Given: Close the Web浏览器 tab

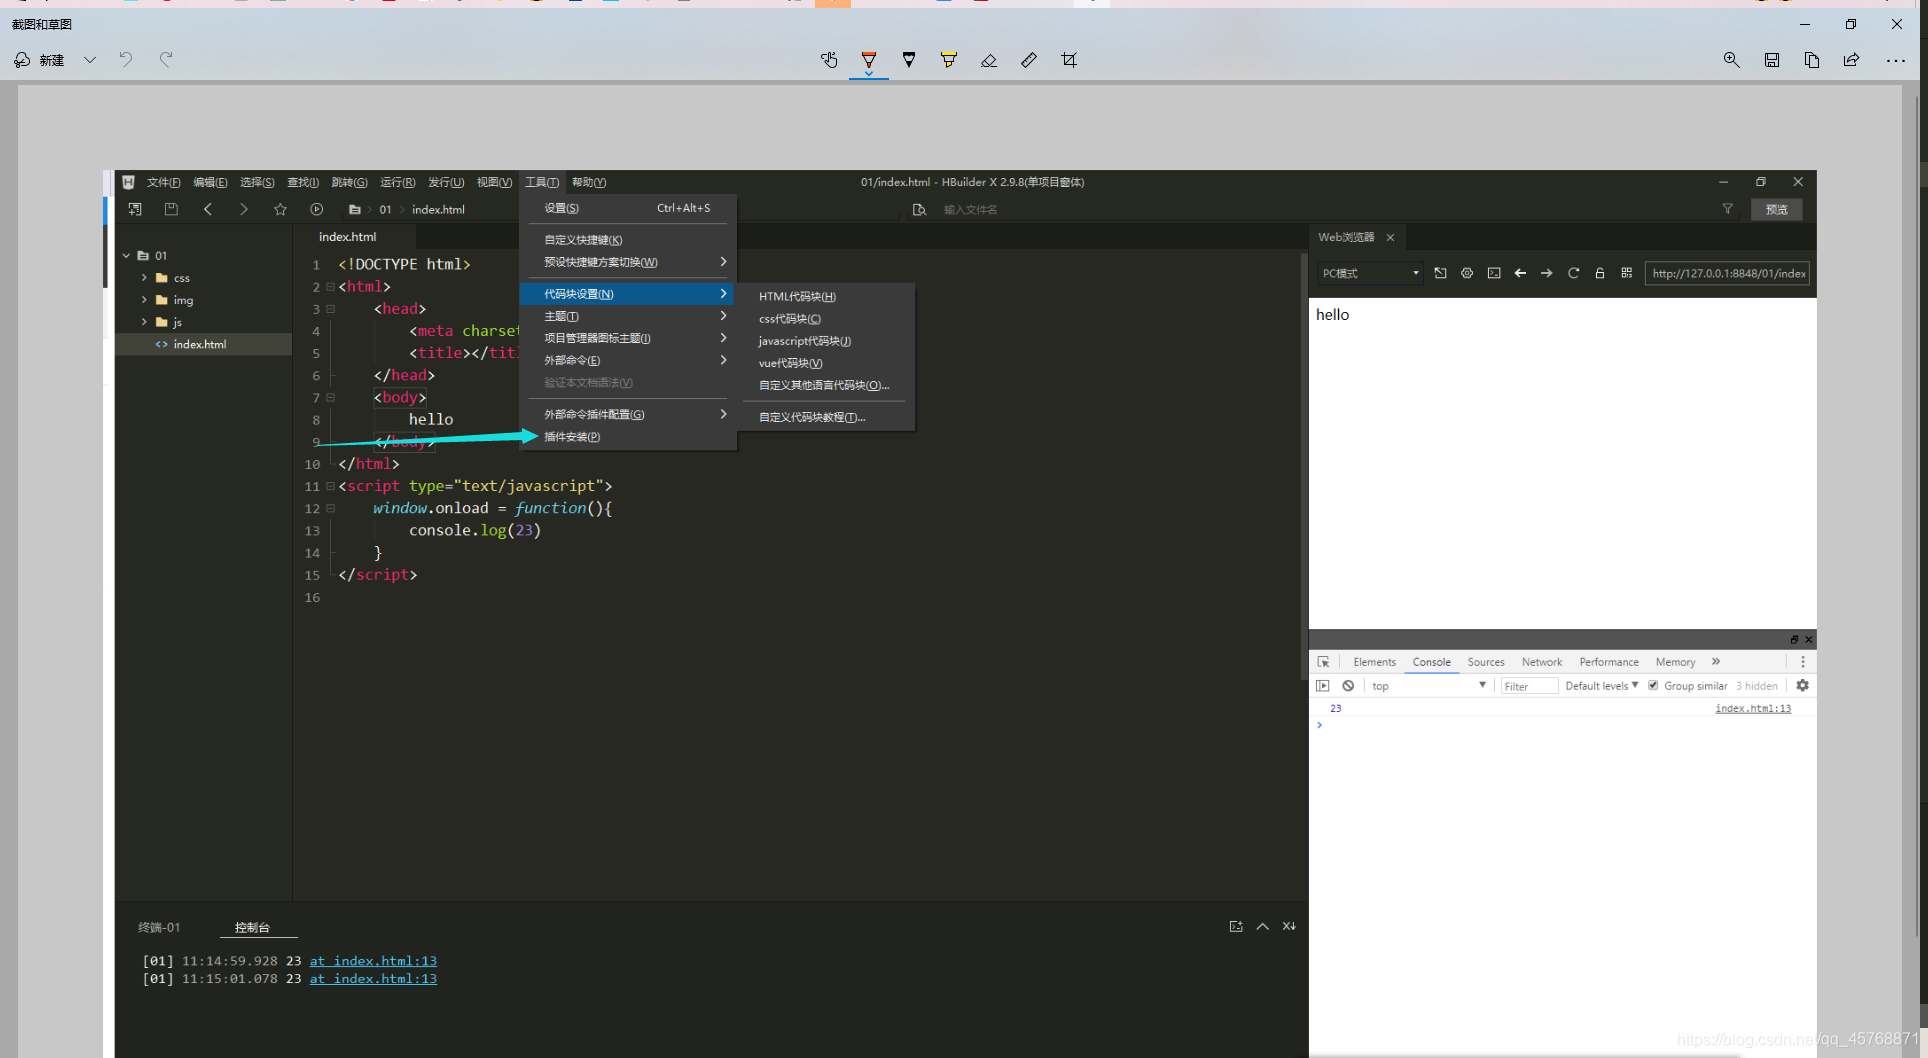Looking at the screenshot, I should pyautogui.click(x=1390, y=238).
